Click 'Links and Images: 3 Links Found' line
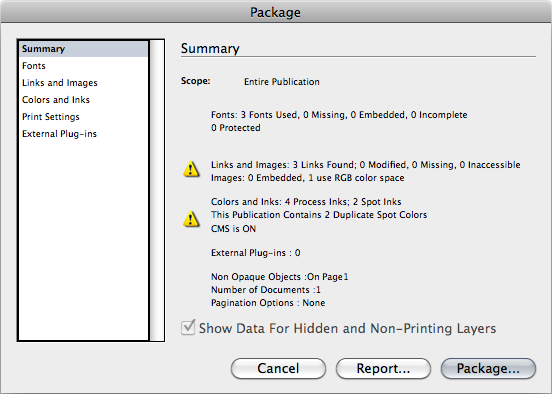The image size is (552, 394). pos(365,165)
